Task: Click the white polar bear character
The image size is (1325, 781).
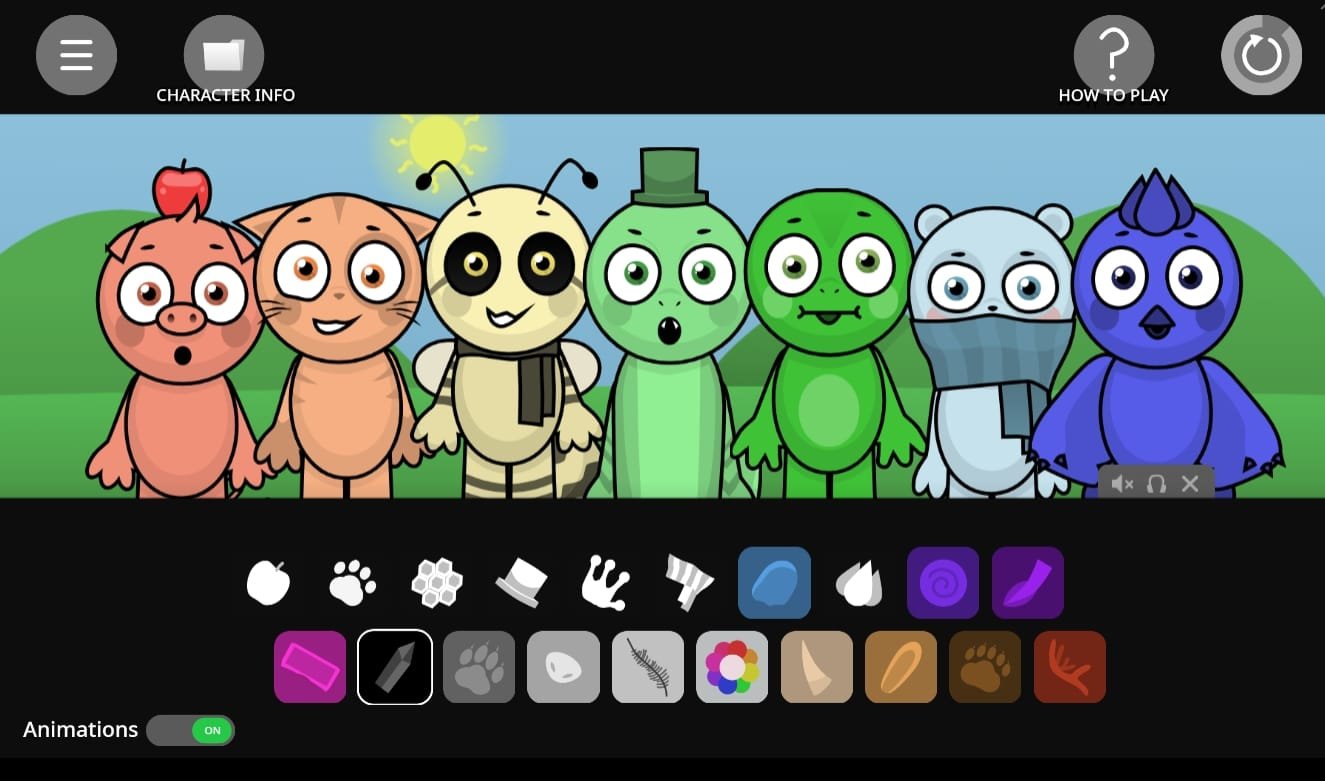Action: [990, 350]
